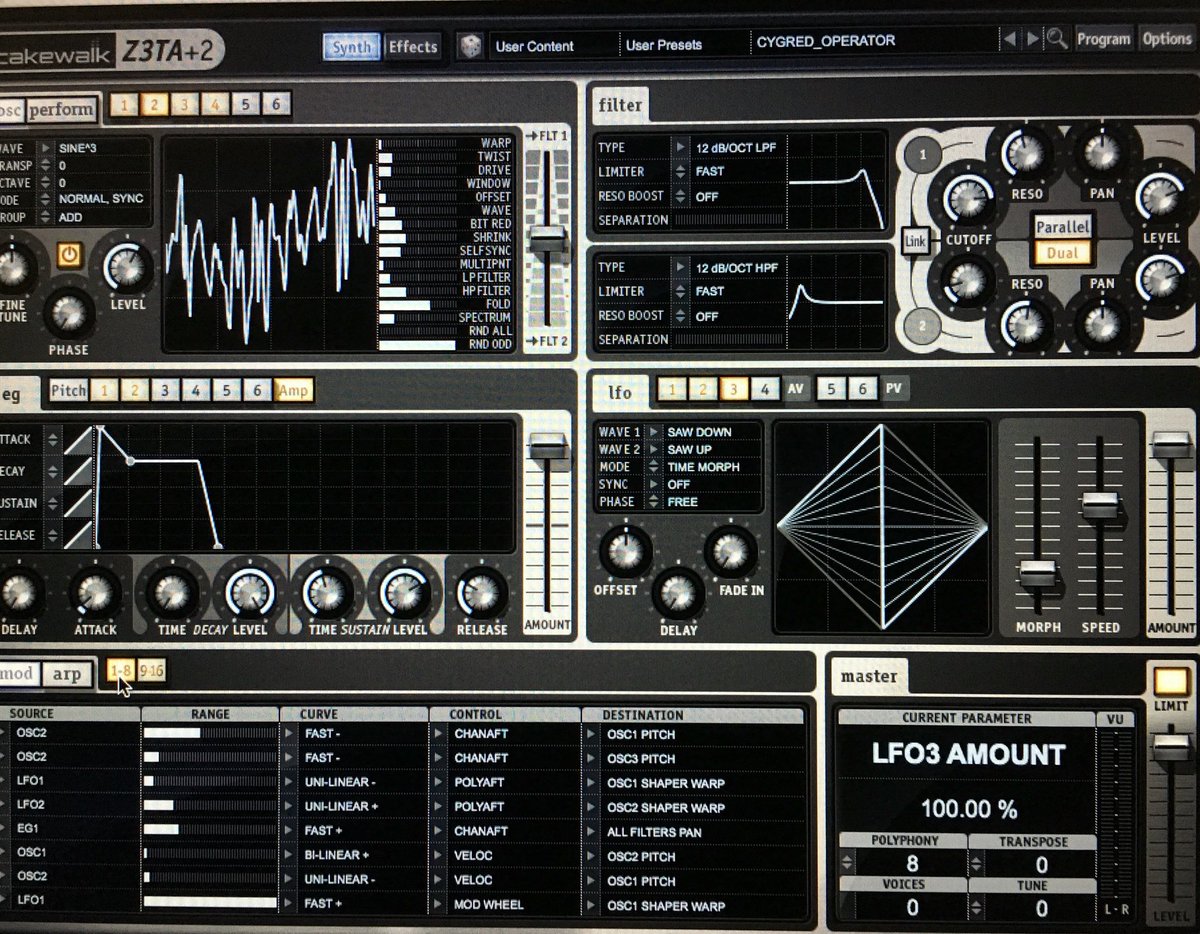Click the LFO FADE IN knob

[731, 552]
